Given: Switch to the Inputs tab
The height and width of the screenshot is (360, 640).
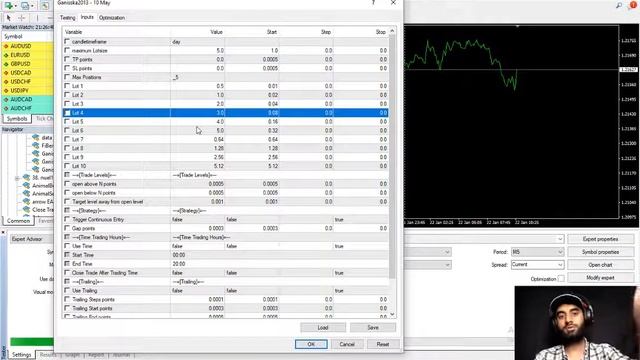Looking at the screenshot, I should pos(87,17).
